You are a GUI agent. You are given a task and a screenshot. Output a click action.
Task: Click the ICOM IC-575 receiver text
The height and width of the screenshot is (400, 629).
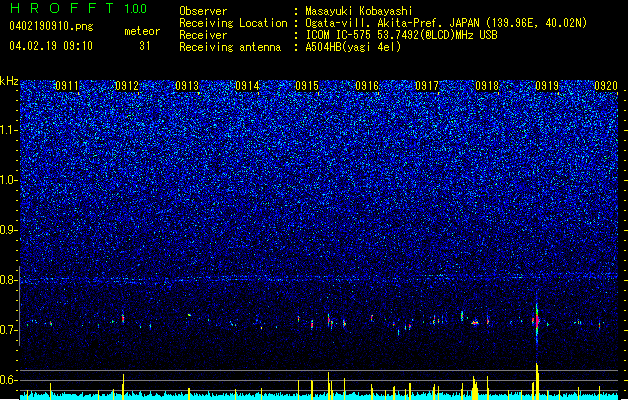[x=401, y=35]
